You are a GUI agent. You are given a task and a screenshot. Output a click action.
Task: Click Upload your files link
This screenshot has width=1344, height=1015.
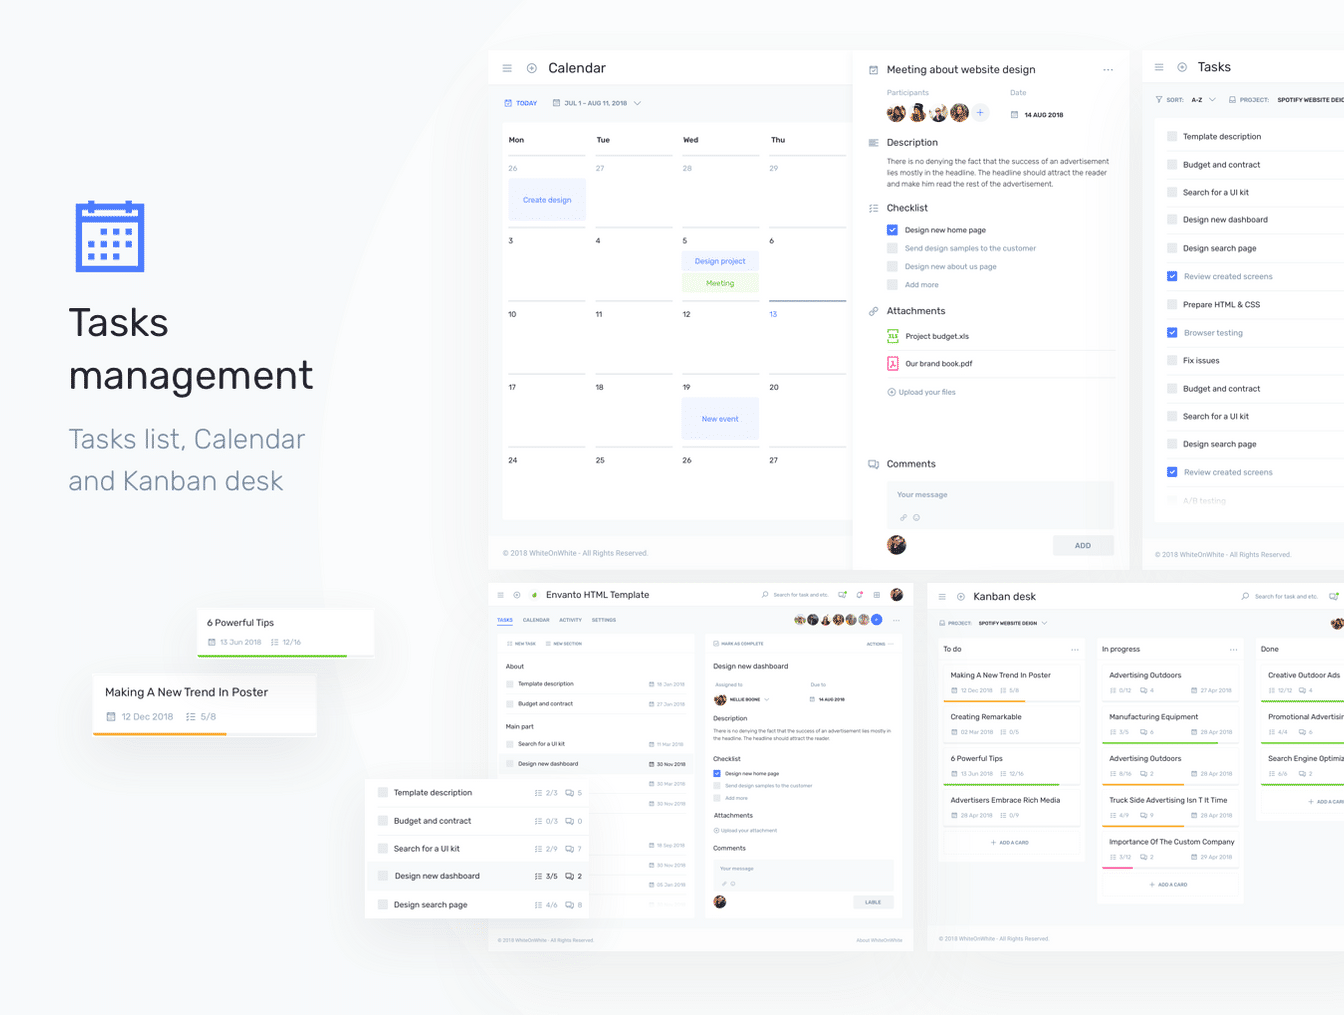(x=921, y=392)
